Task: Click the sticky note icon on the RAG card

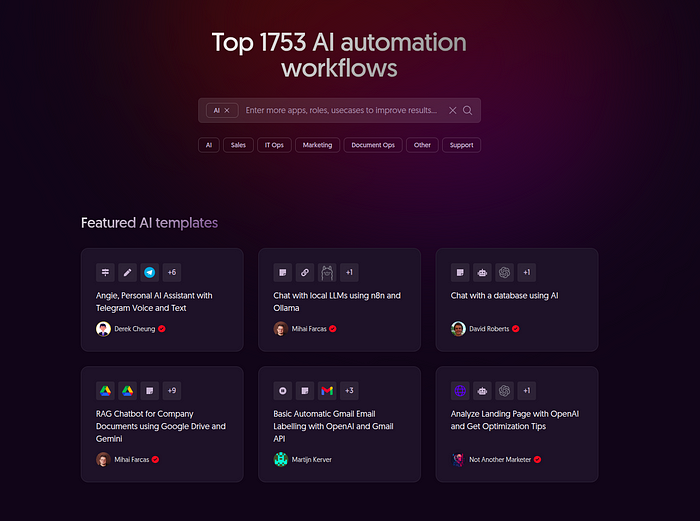Action: [x=150, y=391]
